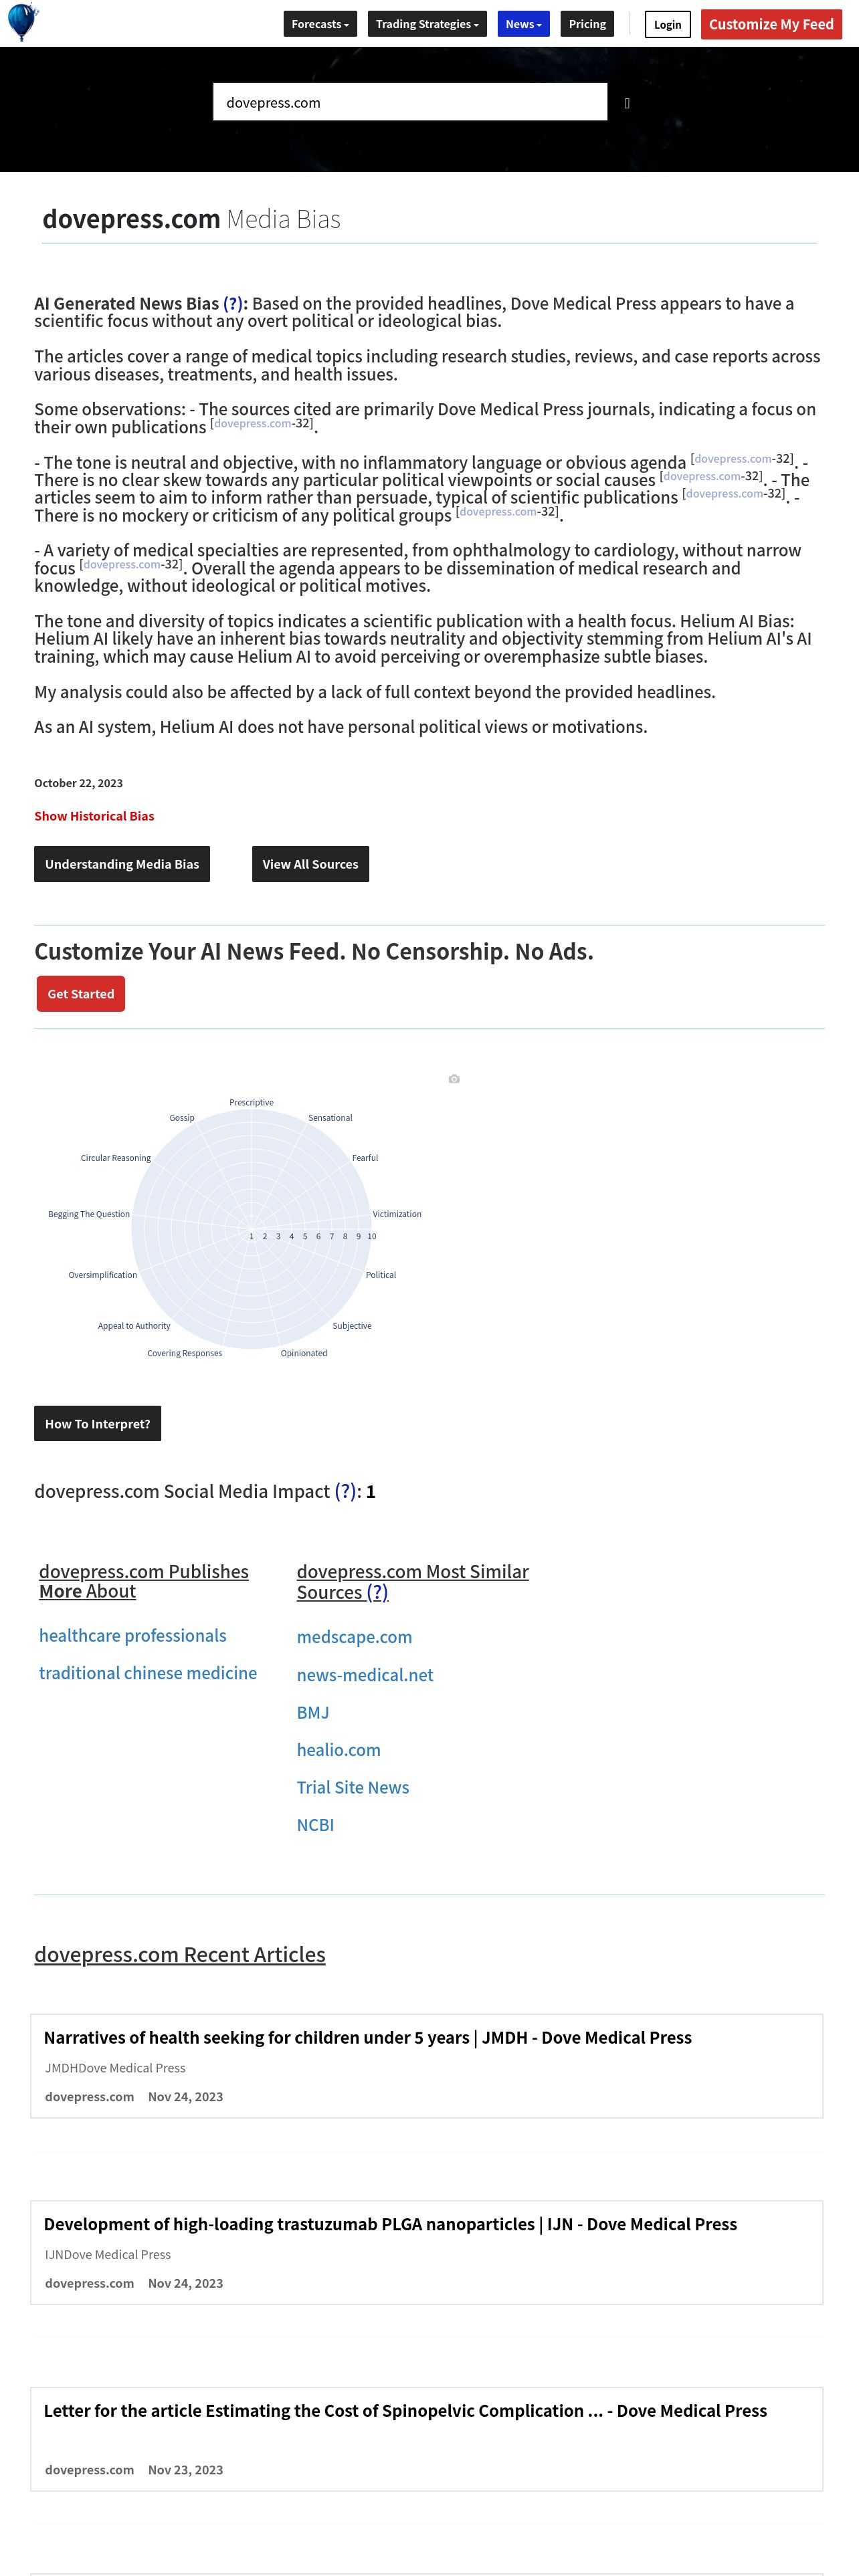Click the Login button
The image size is (859, 2576).
point(667,25)
